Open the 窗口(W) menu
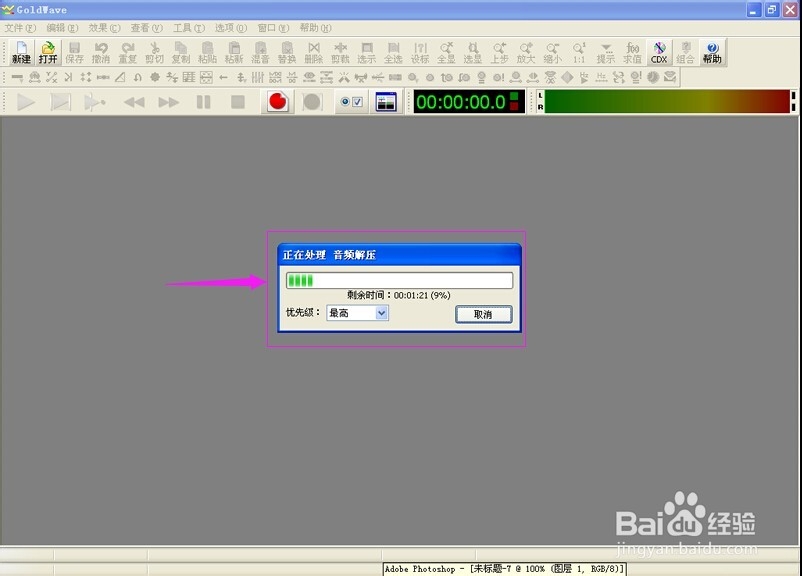Viewport: 802px width, 576px height. (x=273, y=28)
